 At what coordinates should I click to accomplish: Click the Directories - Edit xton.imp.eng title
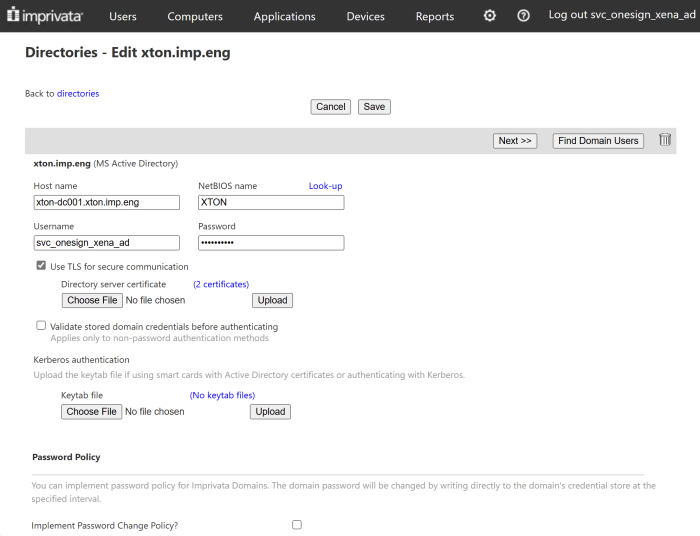click(x=128, y=52)
